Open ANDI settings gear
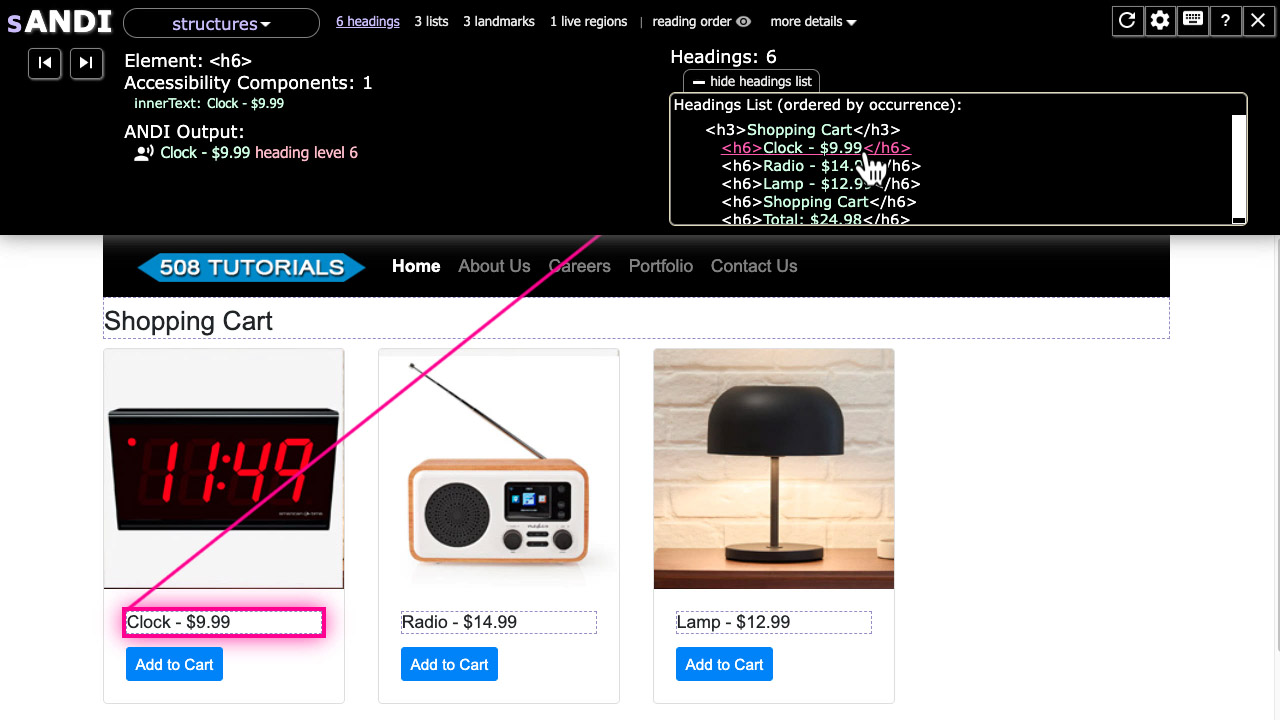This screenshot has width=1280, height=720. point(1160,21)
